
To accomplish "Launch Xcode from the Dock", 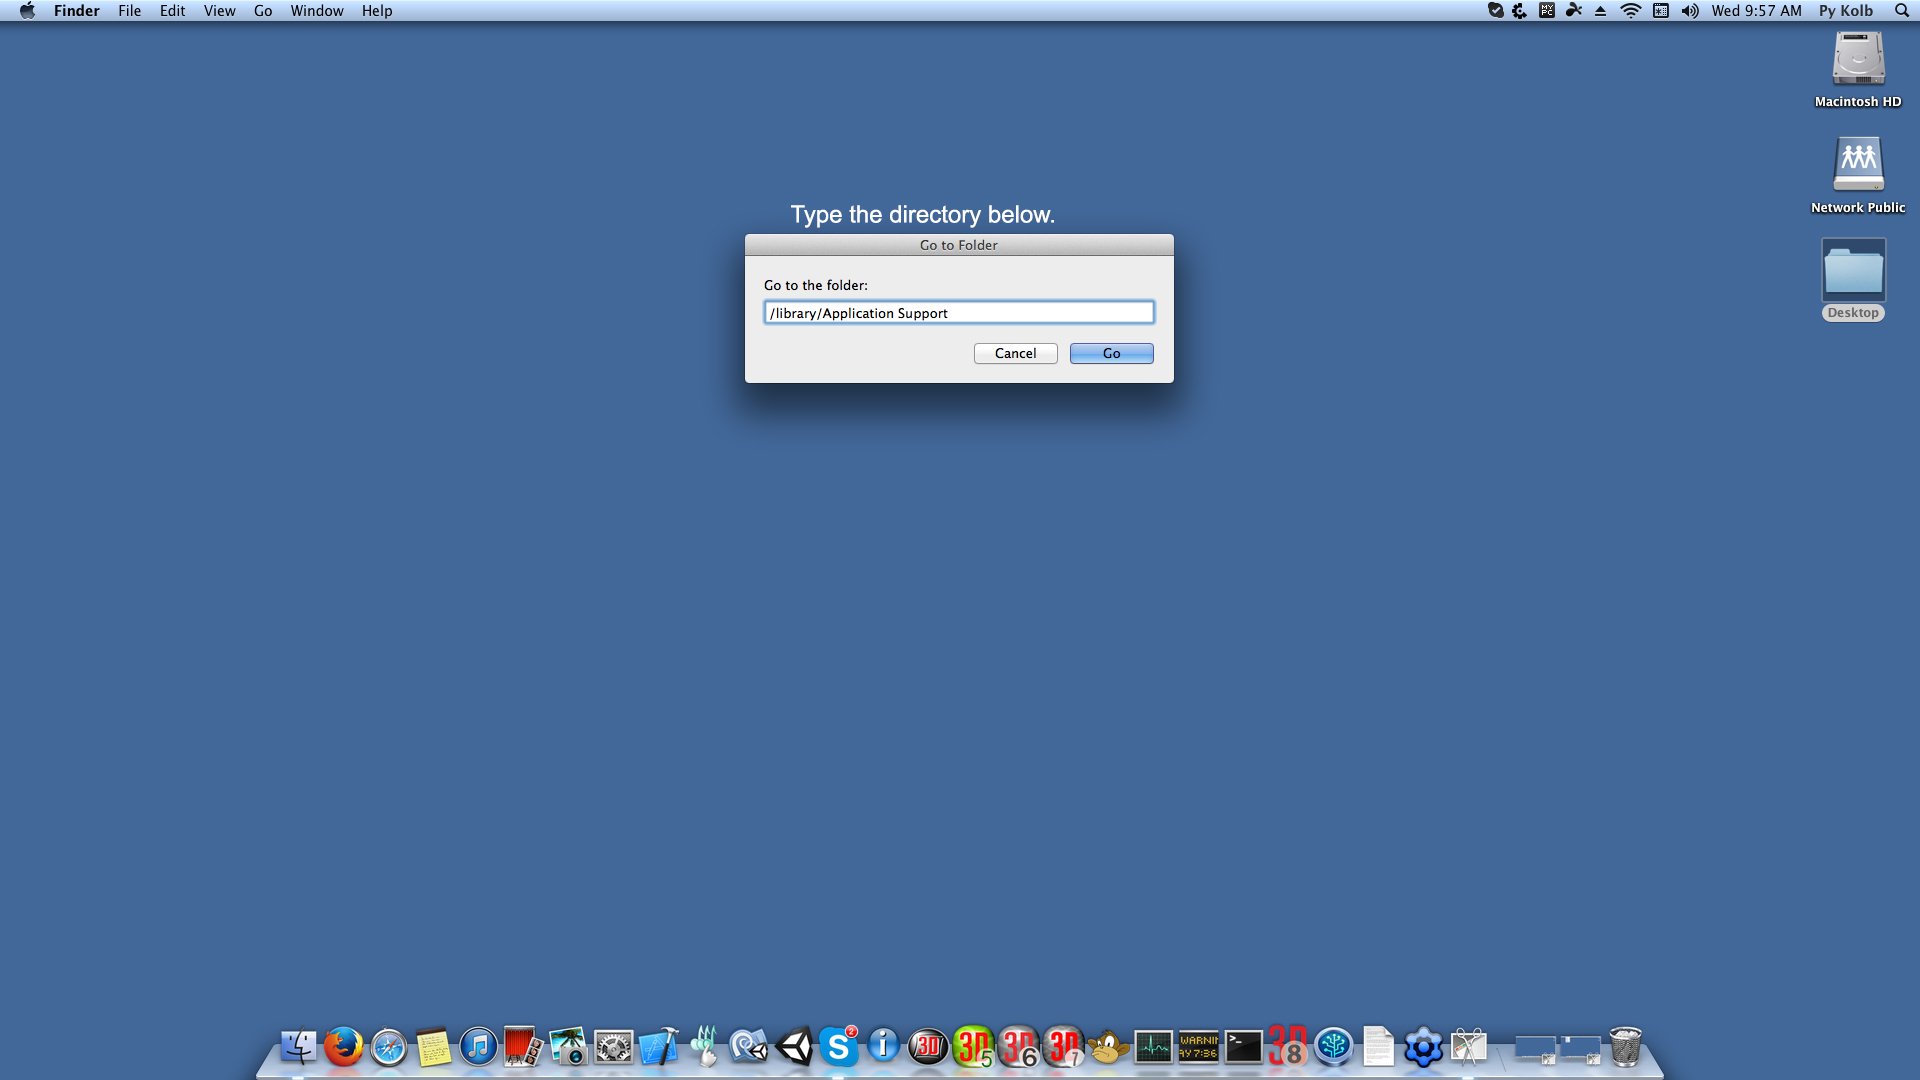I will click(x=658, y=1048).
